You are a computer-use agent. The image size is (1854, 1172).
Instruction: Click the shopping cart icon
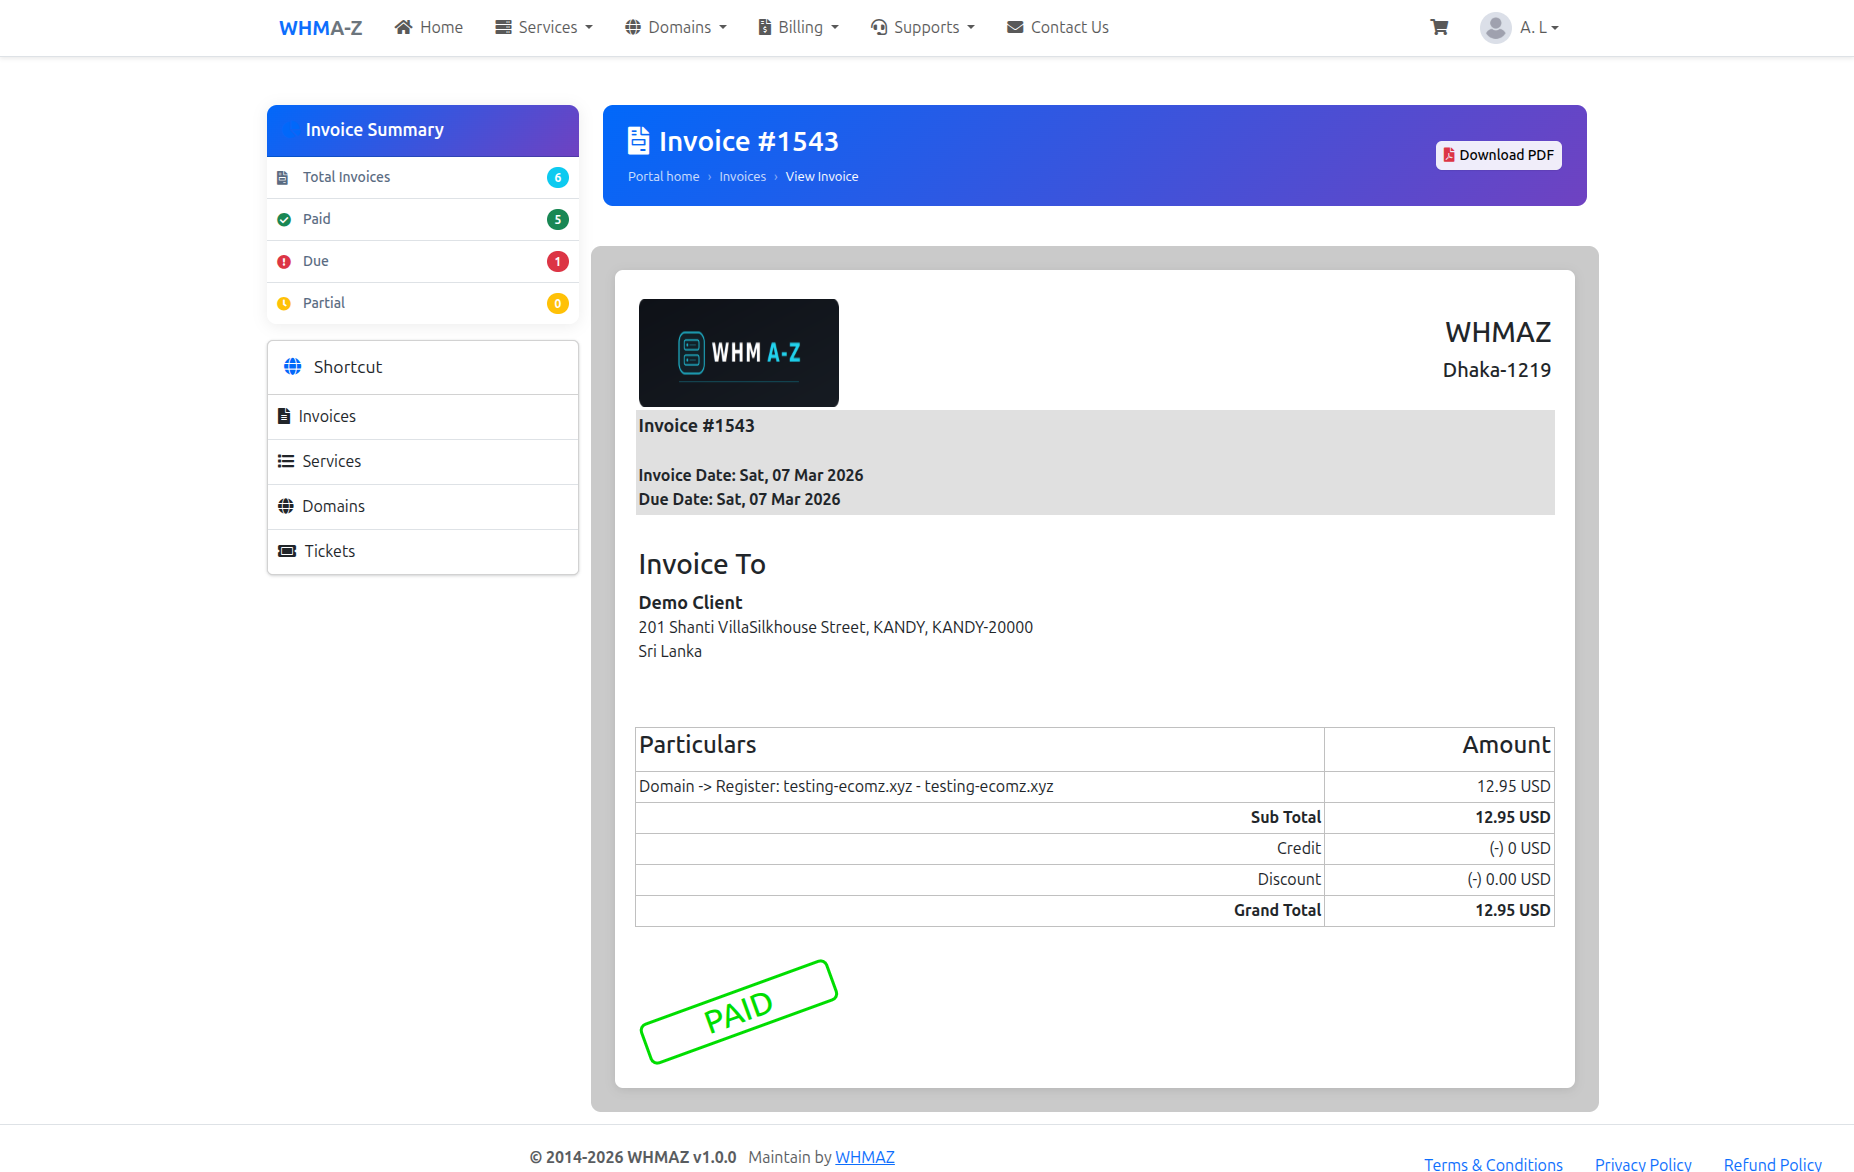[1439, 27]
